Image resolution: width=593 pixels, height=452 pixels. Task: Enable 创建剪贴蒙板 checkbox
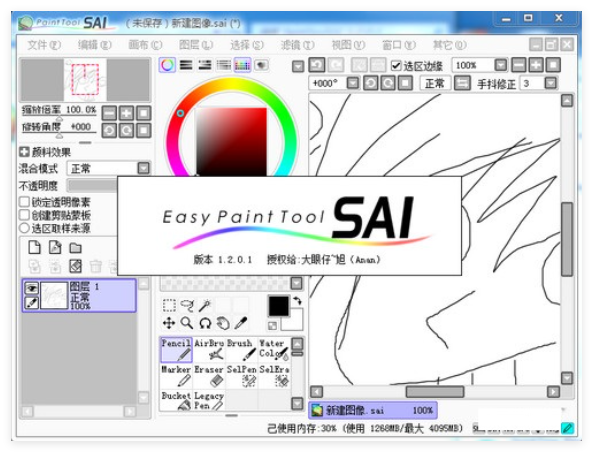tap(24, 215)
